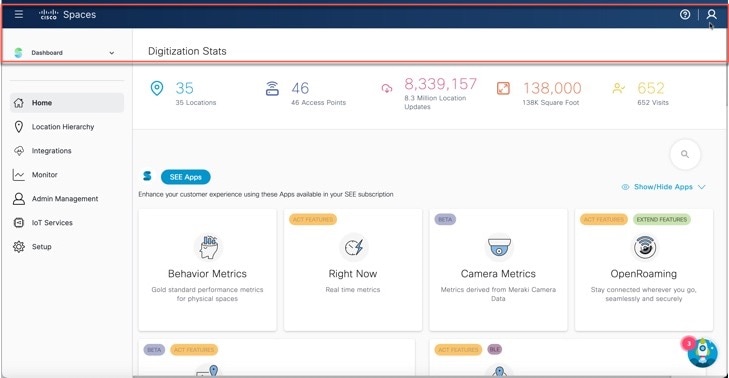Click the Right Now clock icon
The height and width of the screenshot is (378, 729).
(x=353, y=247)
